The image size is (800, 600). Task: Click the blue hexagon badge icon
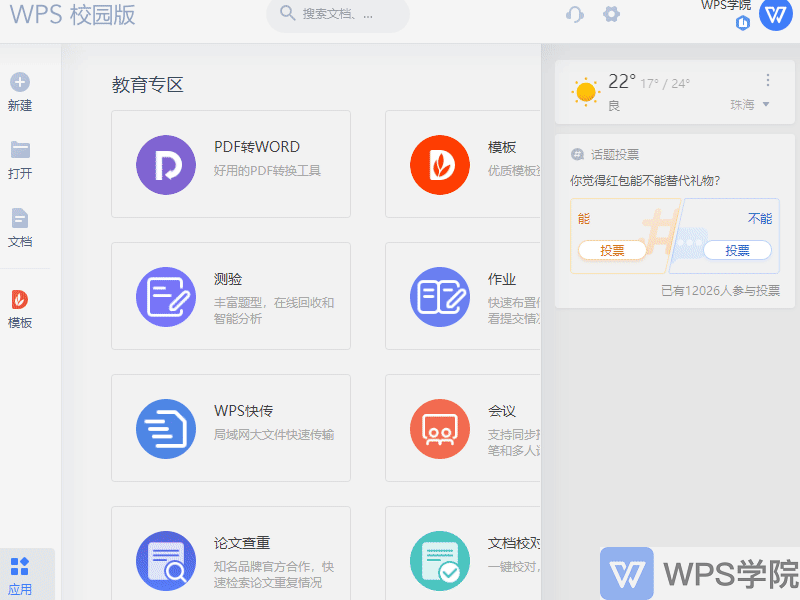(743, 23)
